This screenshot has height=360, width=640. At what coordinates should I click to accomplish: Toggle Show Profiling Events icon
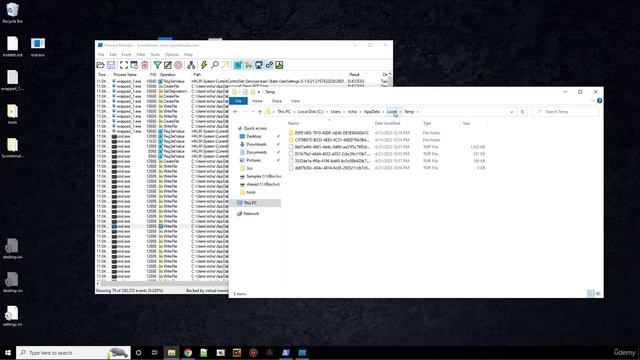pyautogui.click(x=279, y=65)
